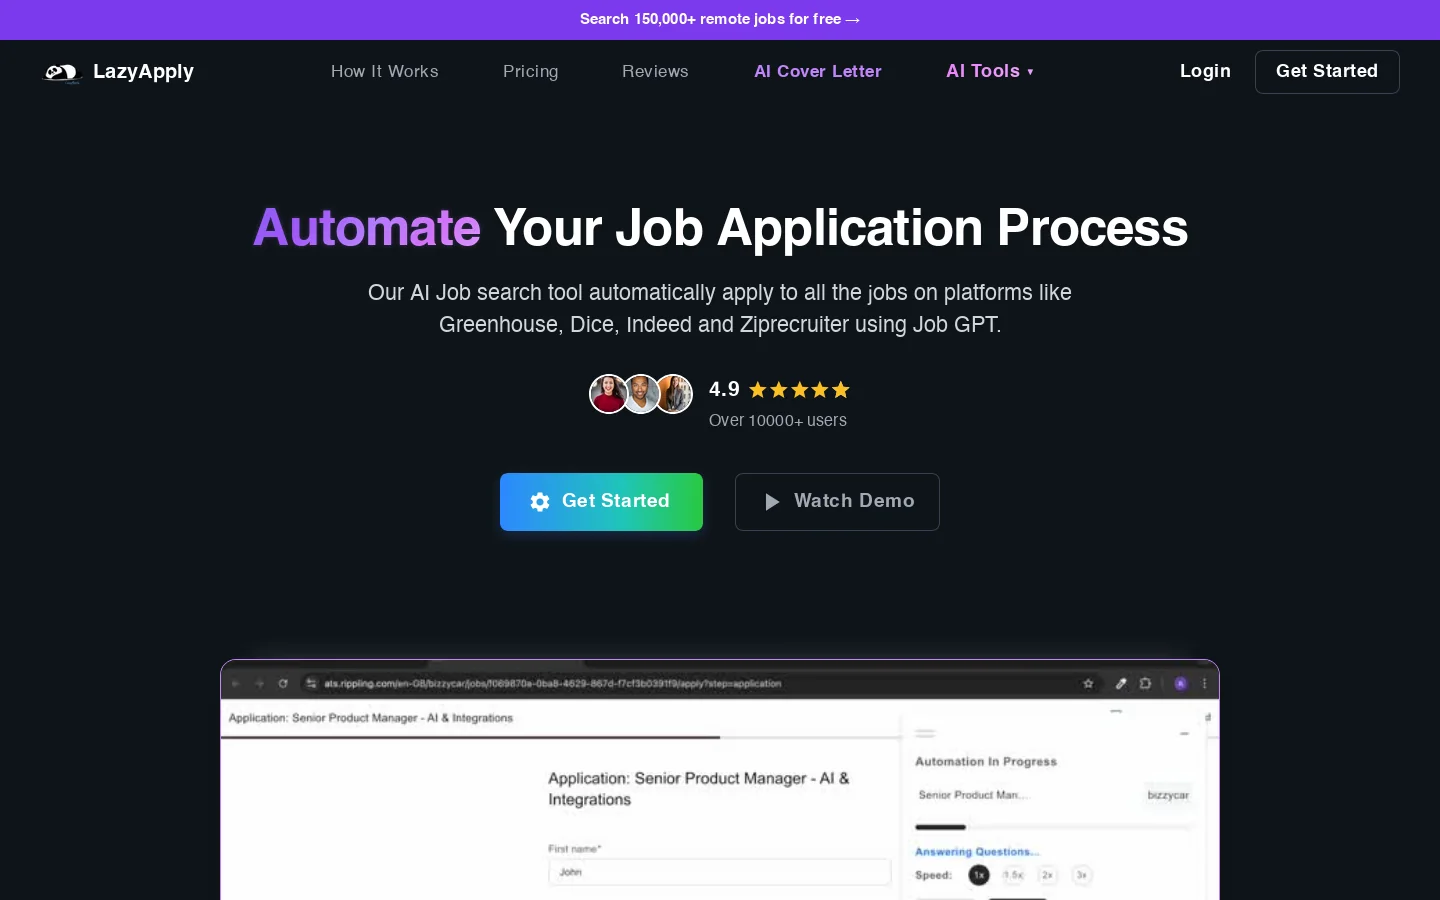Select the 2x speed option
This screenshot has height=900, width=1440.
(1047, 875)
